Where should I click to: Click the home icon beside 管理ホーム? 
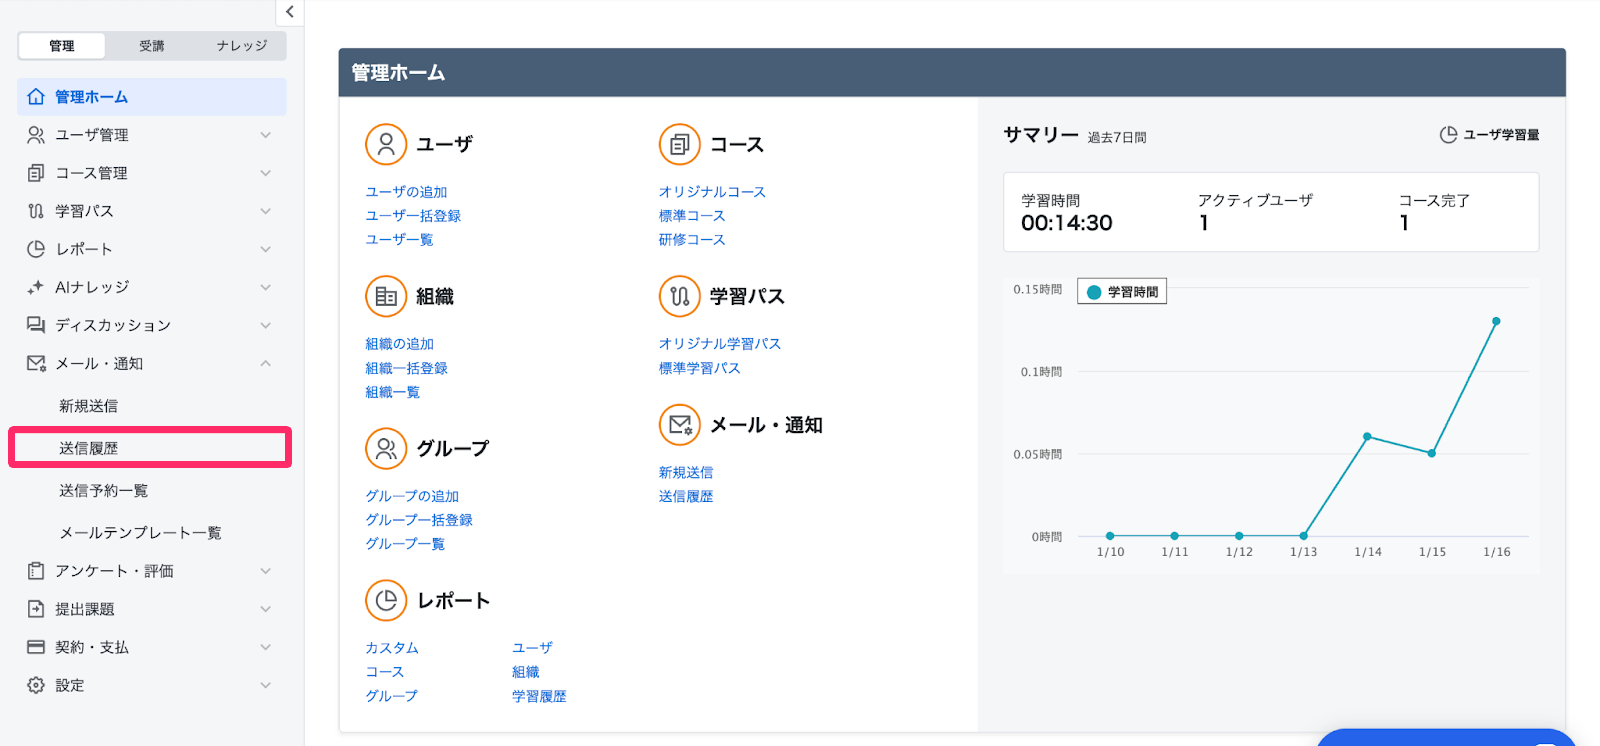pyautogui.click(x=36, y=97)
